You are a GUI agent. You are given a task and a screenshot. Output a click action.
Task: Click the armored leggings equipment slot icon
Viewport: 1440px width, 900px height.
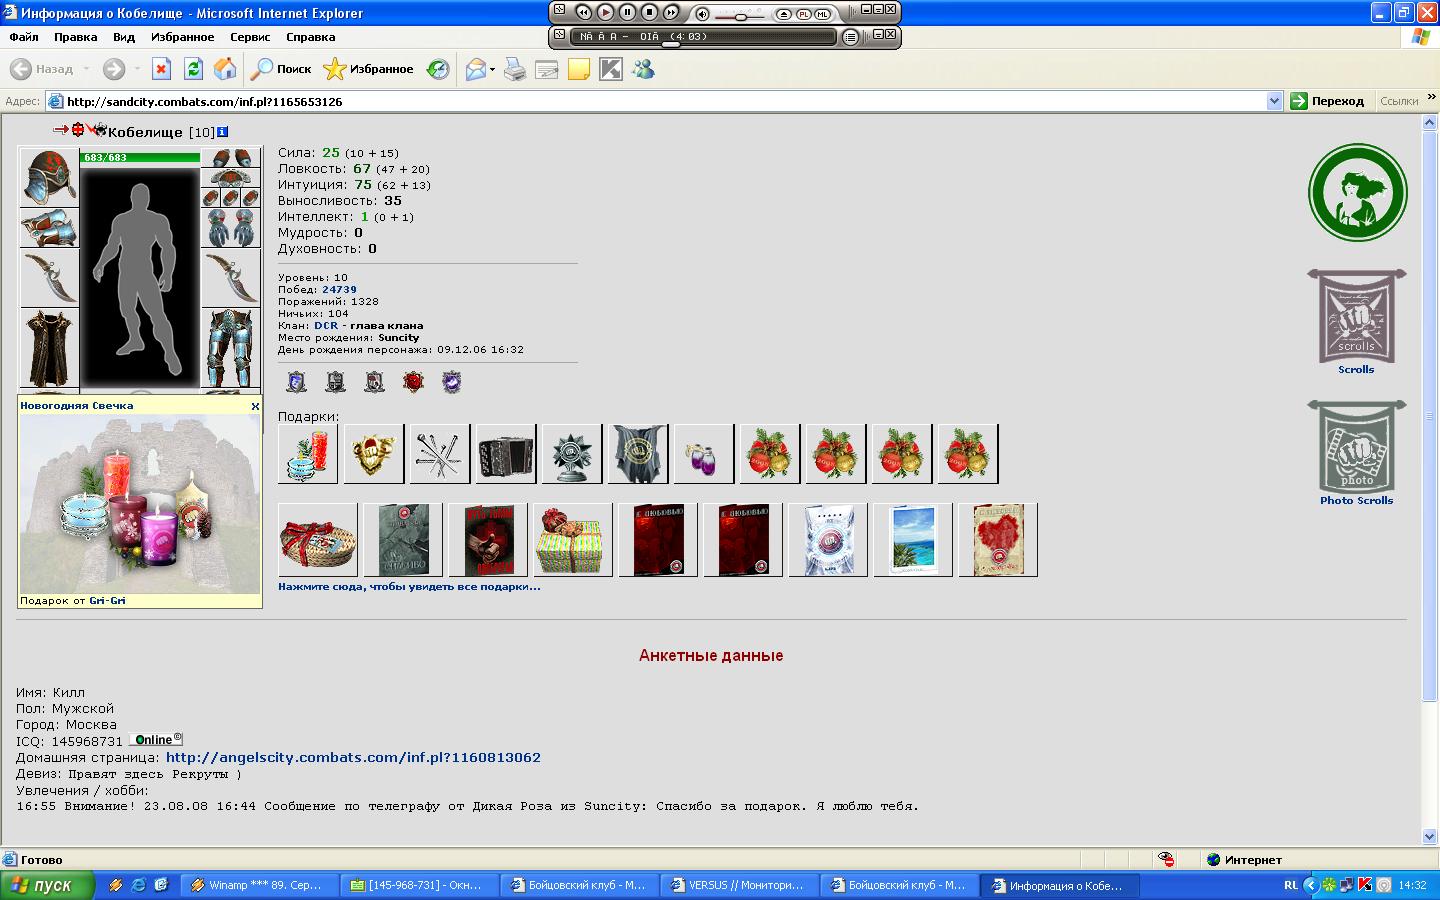(x=230, y=347)
